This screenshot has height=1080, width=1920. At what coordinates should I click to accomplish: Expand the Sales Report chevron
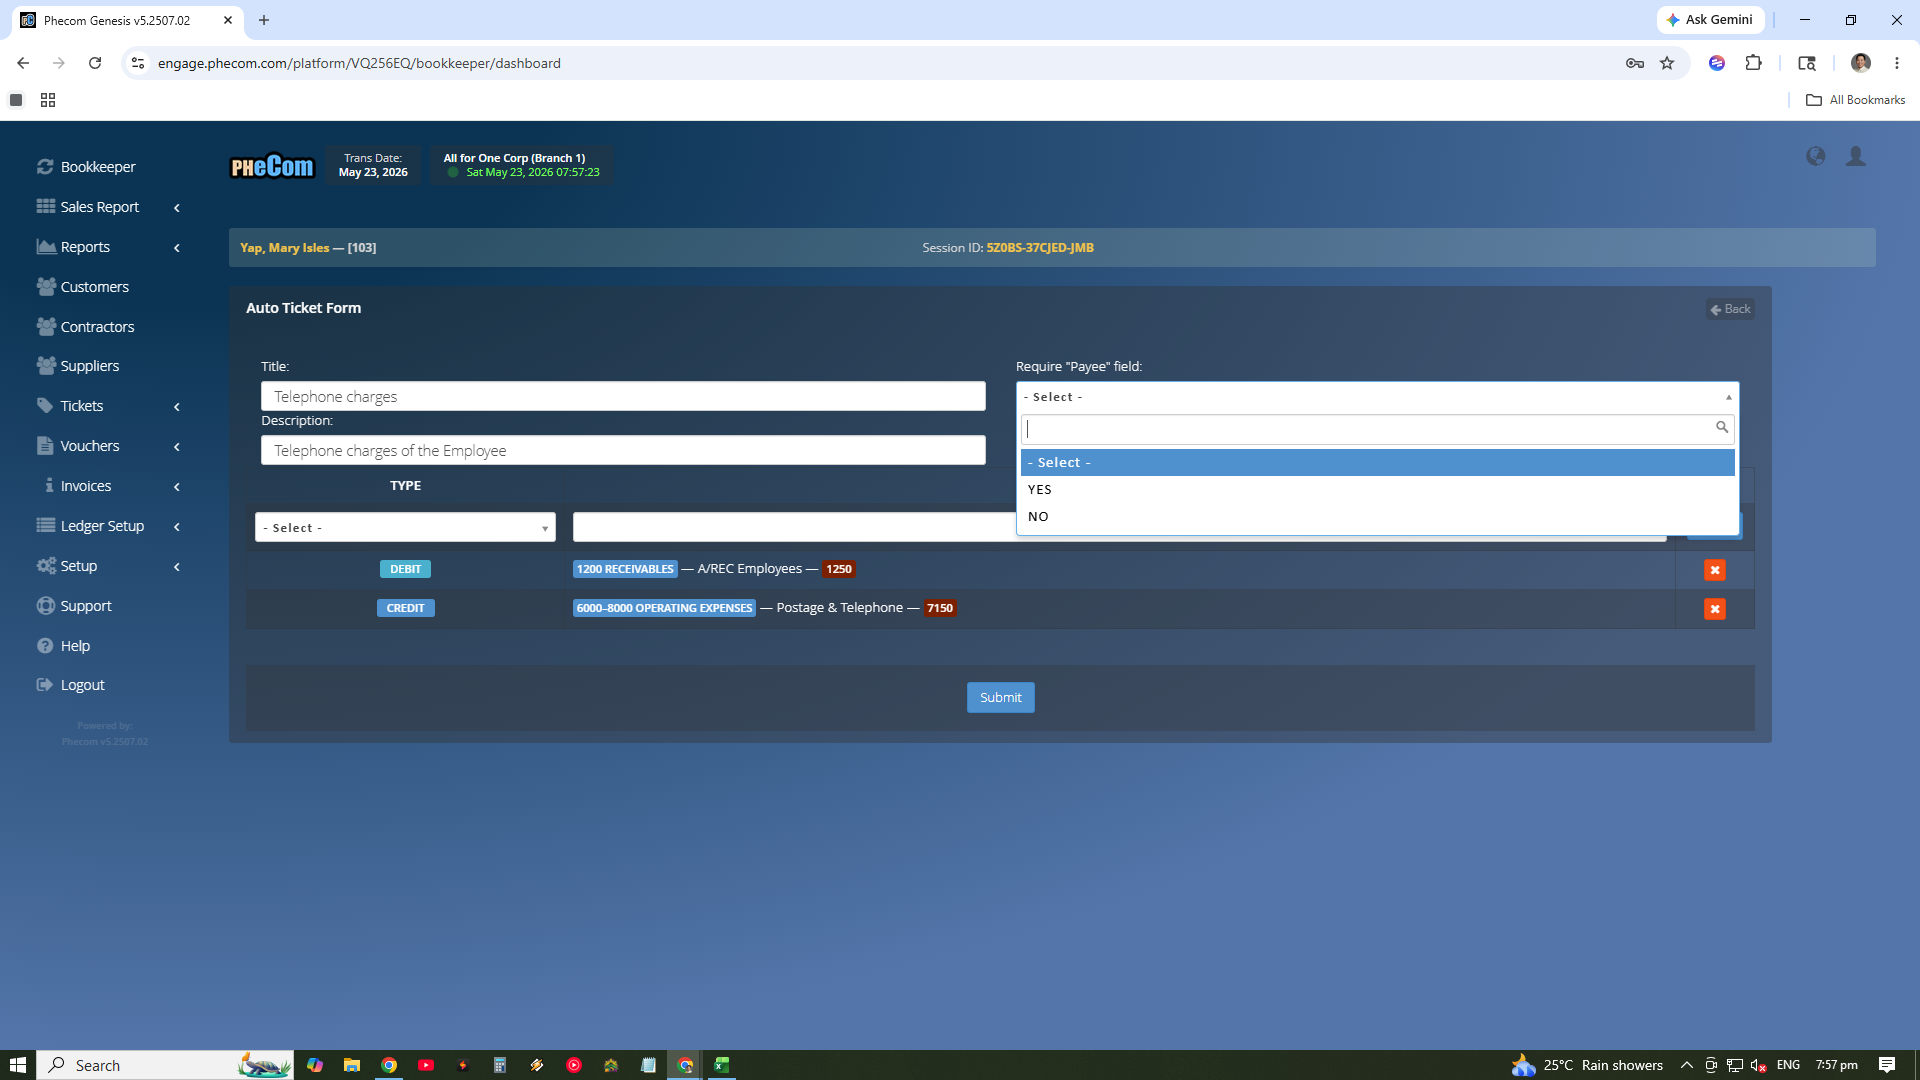pos(177,207)
